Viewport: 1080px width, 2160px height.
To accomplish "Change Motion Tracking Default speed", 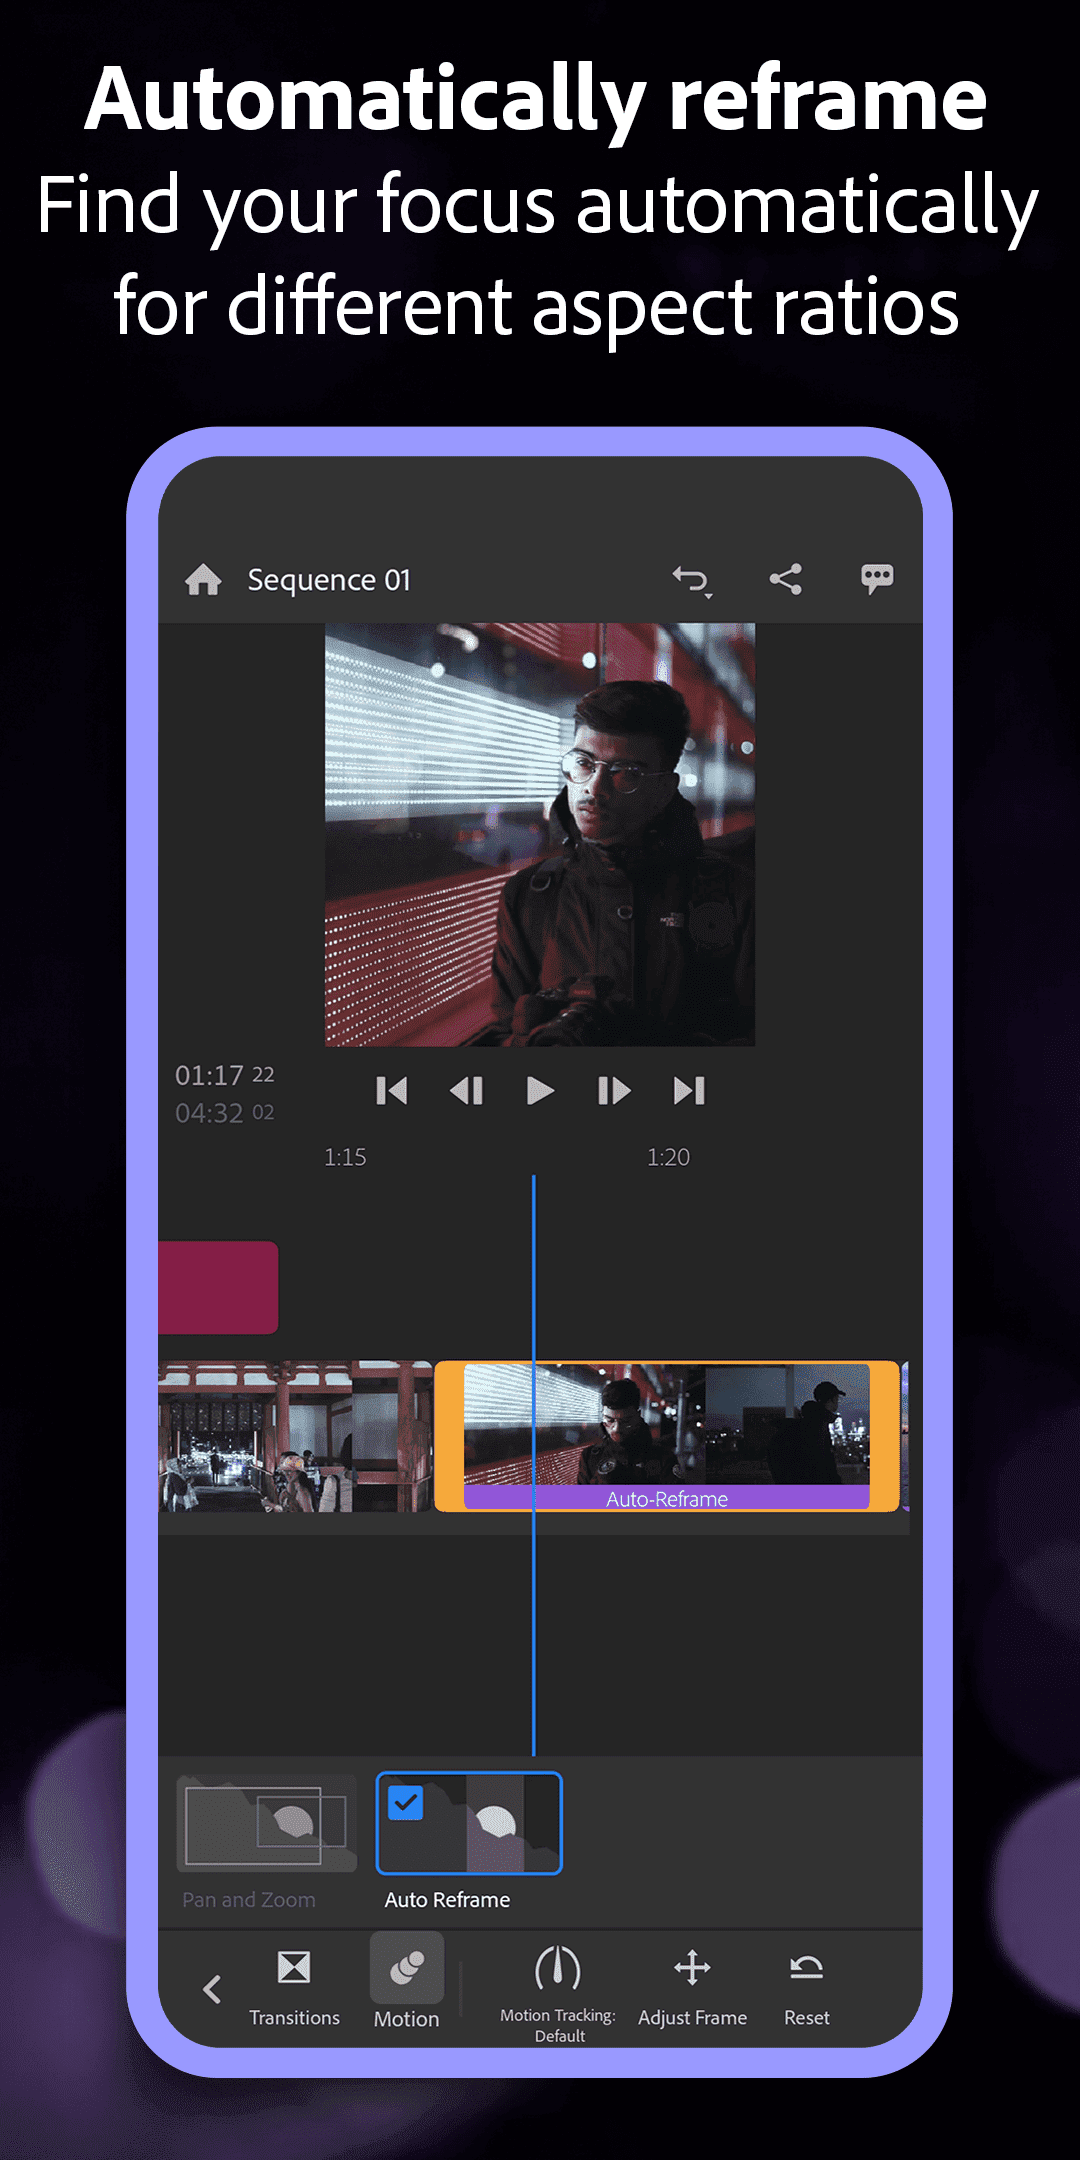I will click(x=558, y=1994).
